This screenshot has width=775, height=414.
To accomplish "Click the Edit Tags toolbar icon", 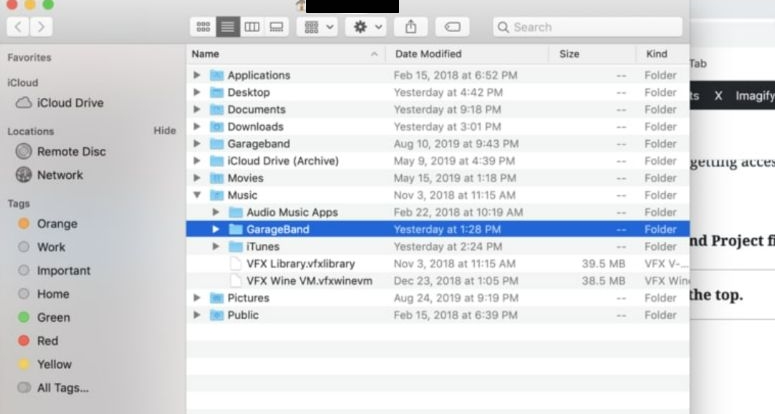I will (452, 27).
